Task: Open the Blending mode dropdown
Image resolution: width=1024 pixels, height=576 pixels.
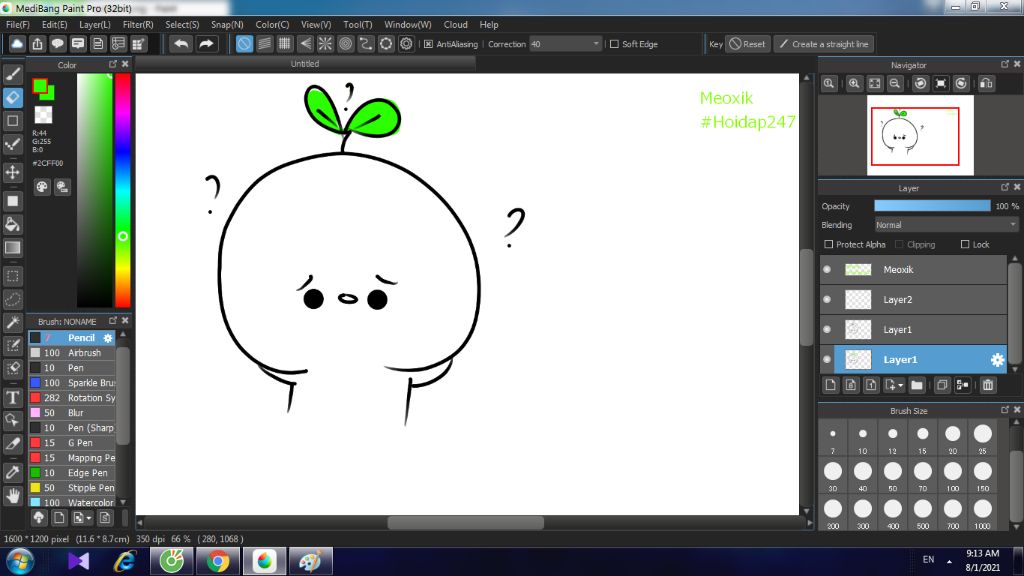Action: coord(946,225)
